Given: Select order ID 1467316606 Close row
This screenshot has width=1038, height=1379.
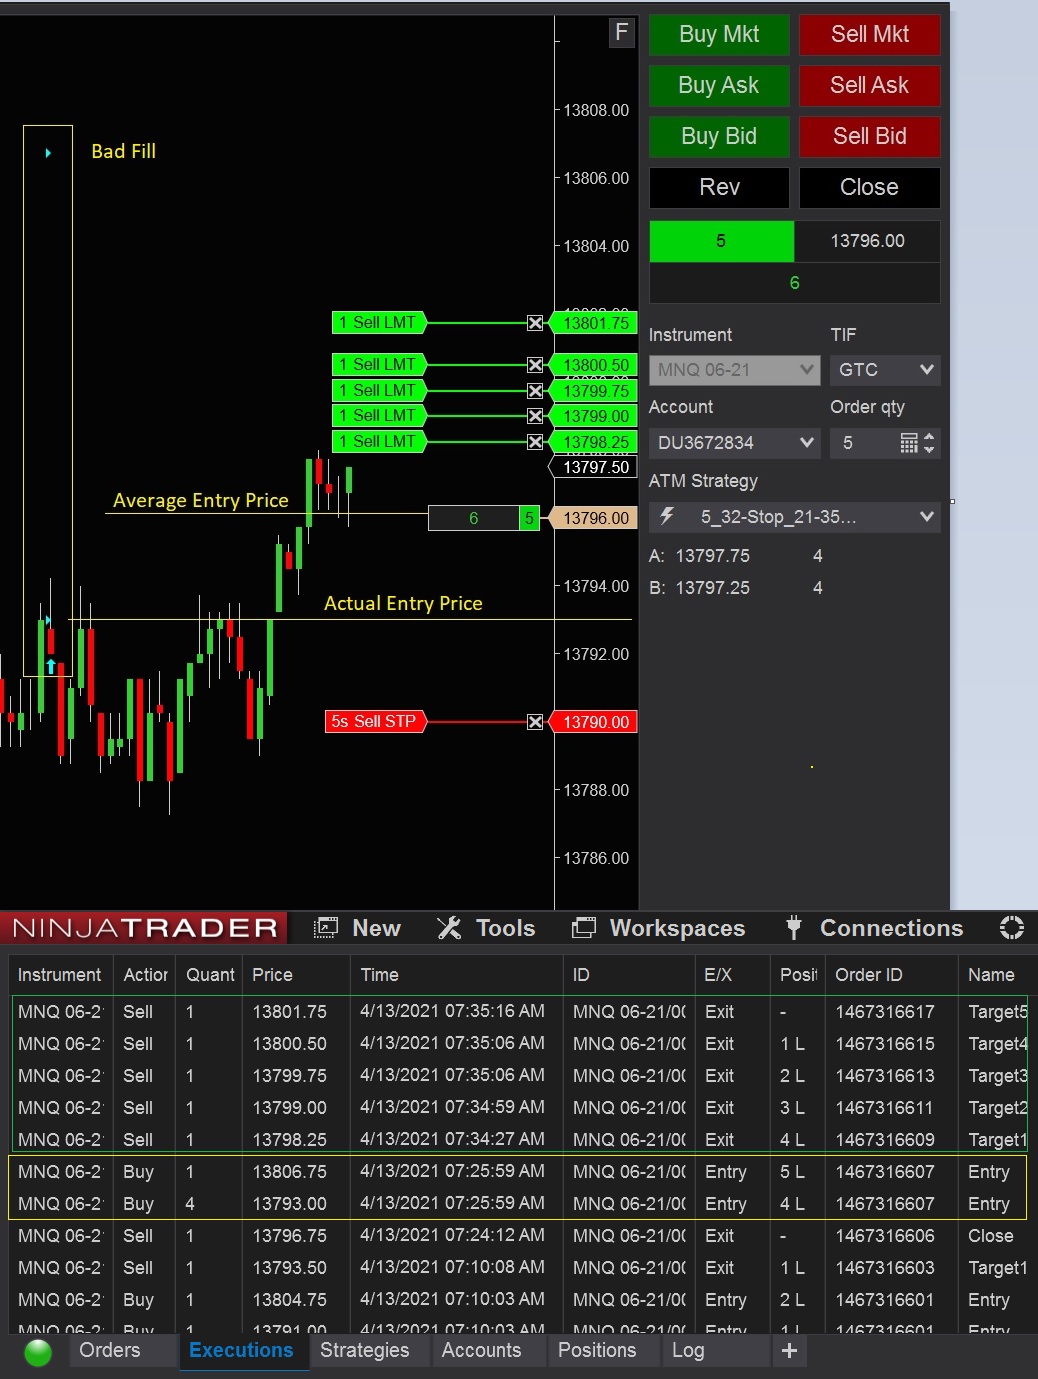Looking at the screenshot, I should [520, 1236].
